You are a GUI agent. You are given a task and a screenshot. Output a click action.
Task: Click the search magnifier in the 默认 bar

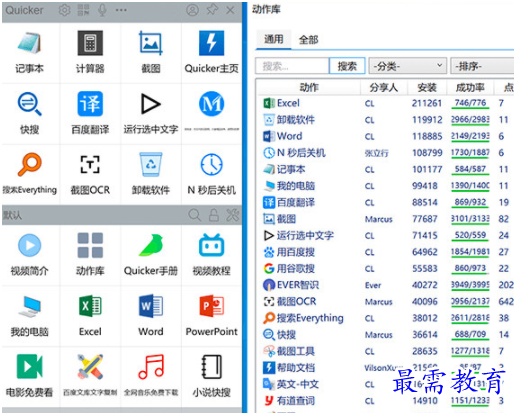(195, 215)
